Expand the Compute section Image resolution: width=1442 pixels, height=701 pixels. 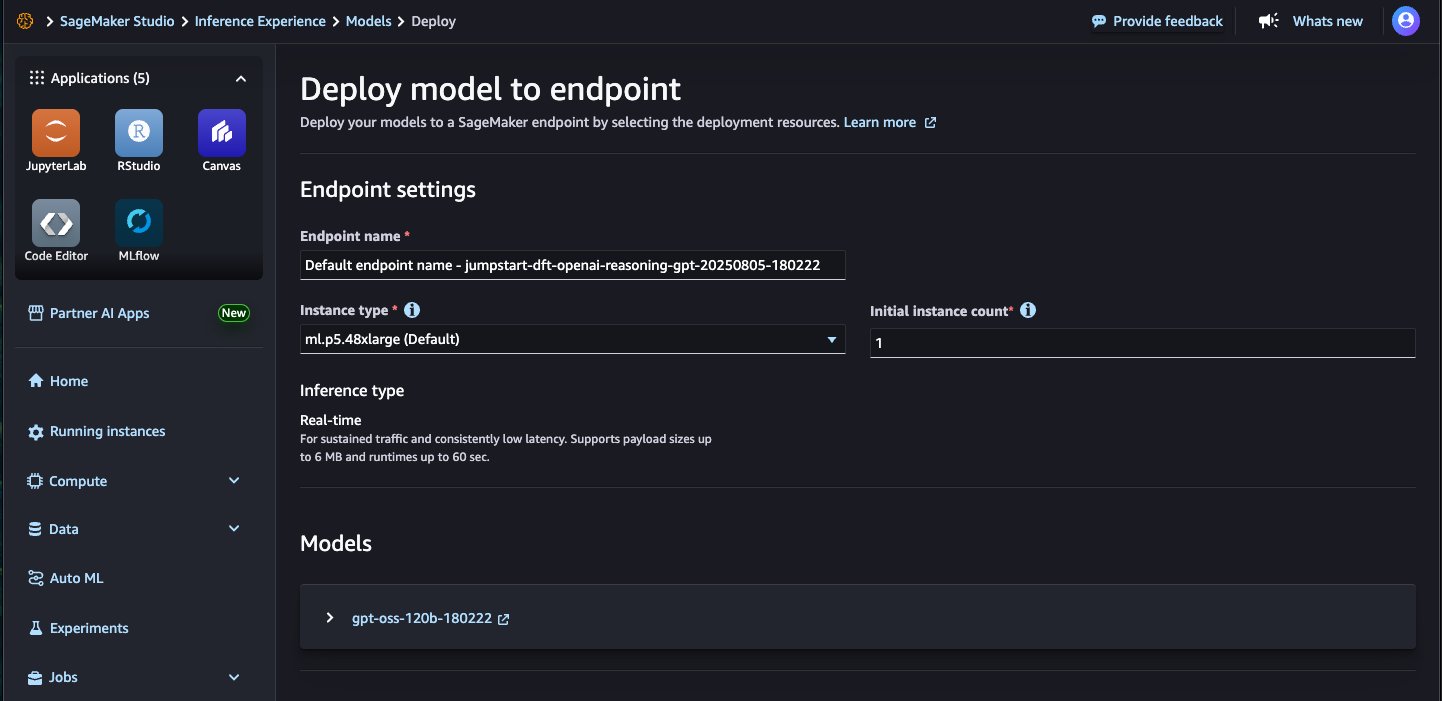(234, 481)
